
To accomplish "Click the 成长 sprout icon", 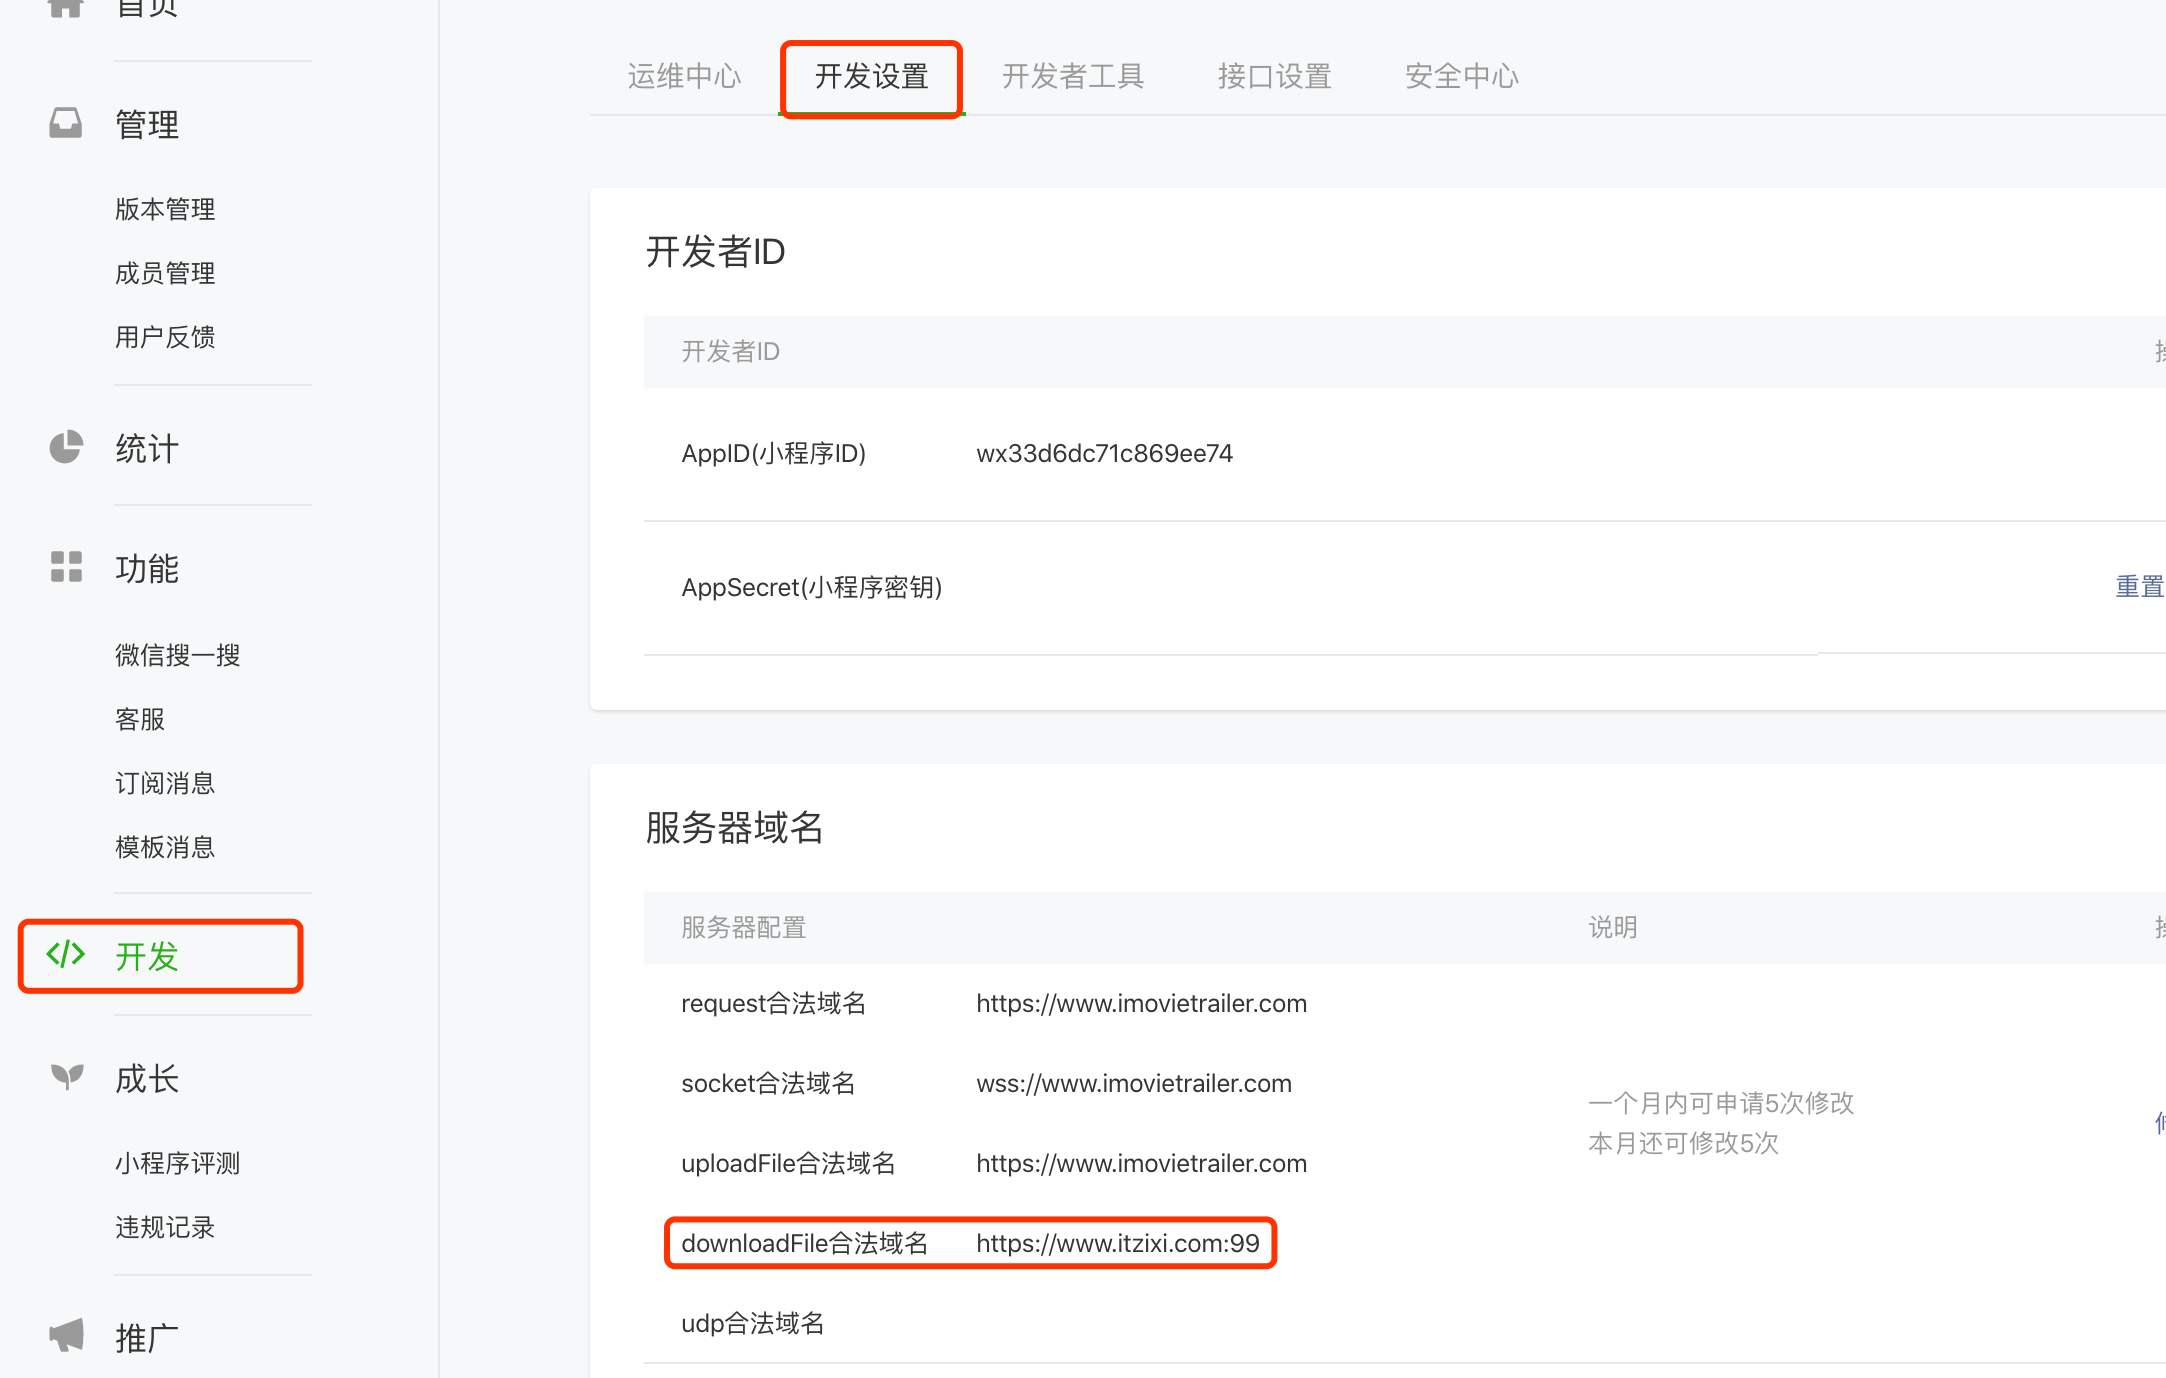I will 66,1077.
